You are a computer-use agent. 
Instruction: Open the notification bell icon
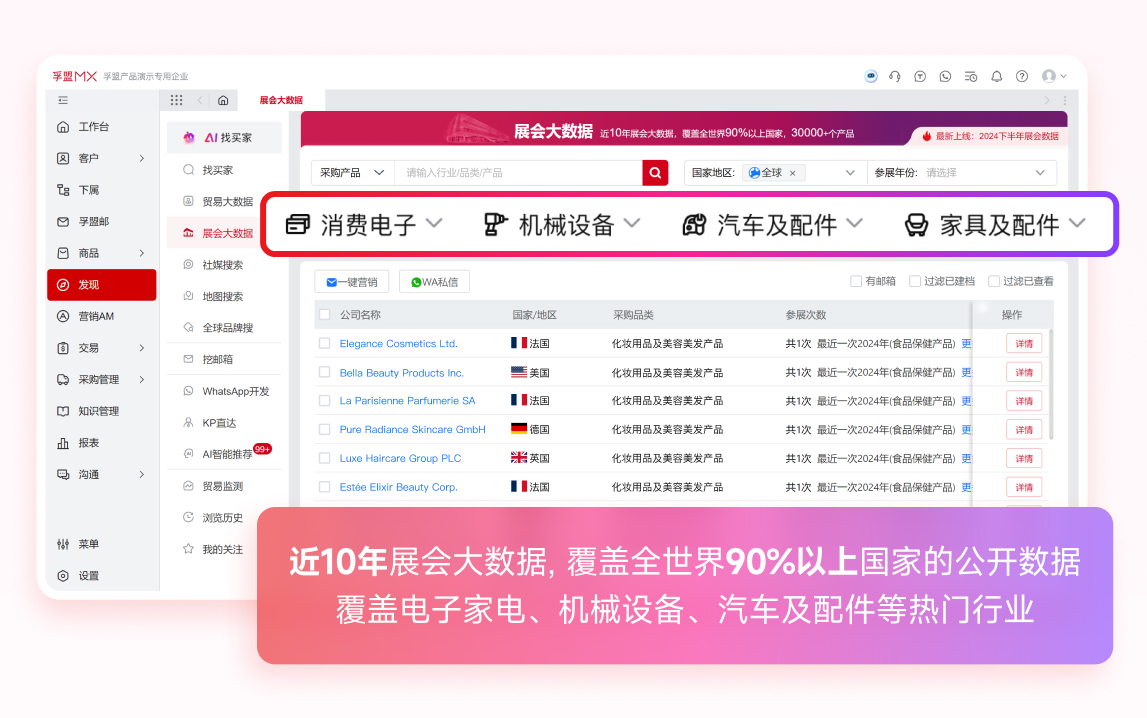tap(996, 75)
